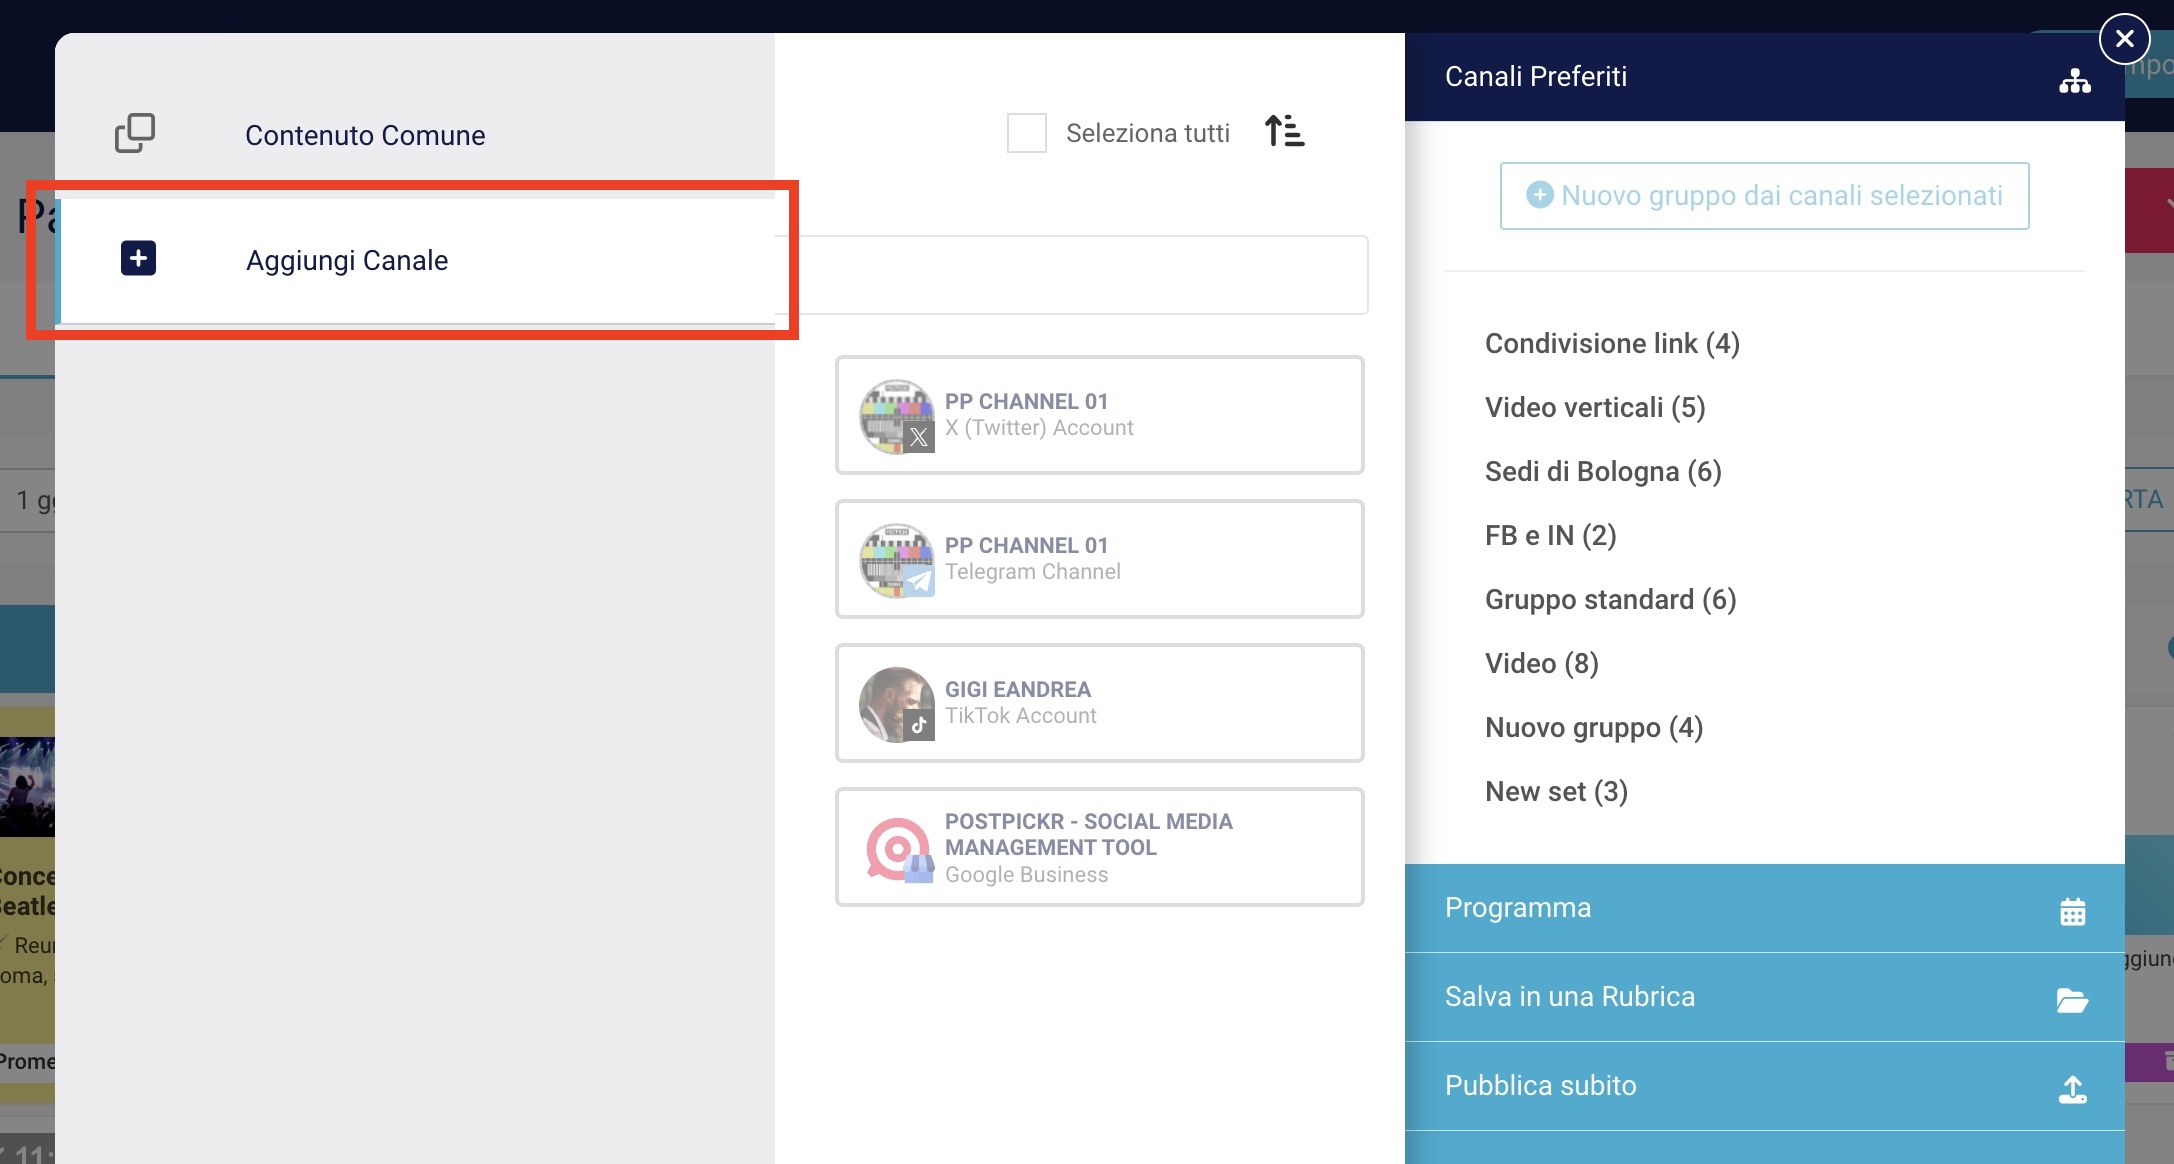Click the Contenuto Comune copy icon
The image size is (2174, 1164).
point(135,133)
